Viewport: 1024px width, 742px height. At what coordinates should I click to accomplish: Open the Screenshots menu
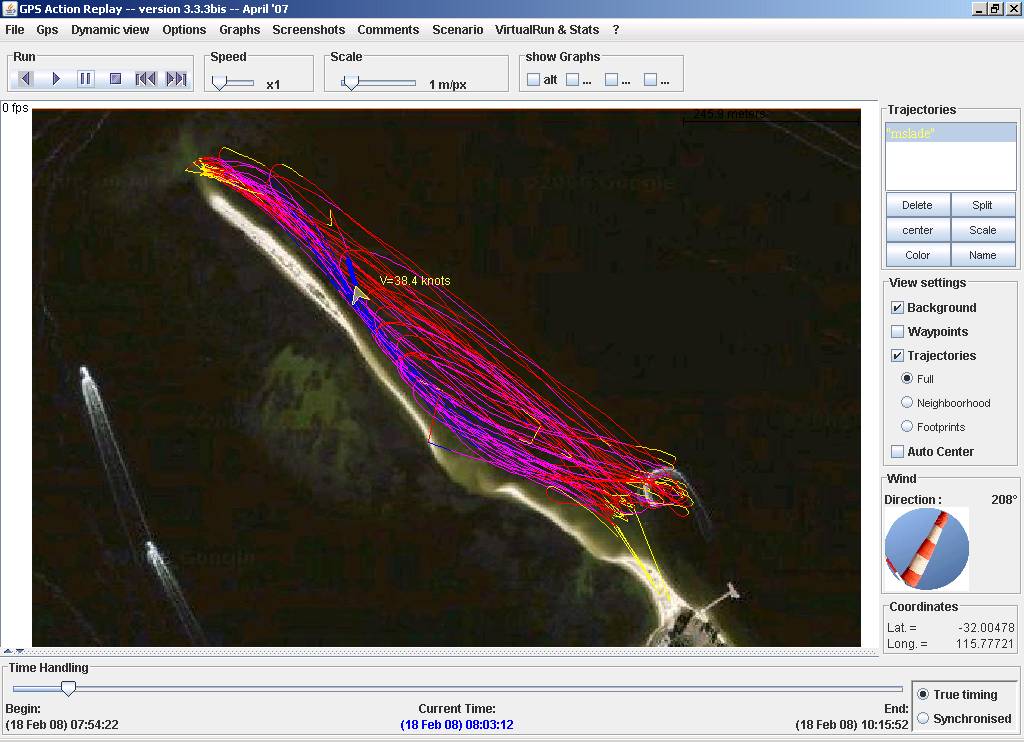pyautogui.click(x=308, y=30)
